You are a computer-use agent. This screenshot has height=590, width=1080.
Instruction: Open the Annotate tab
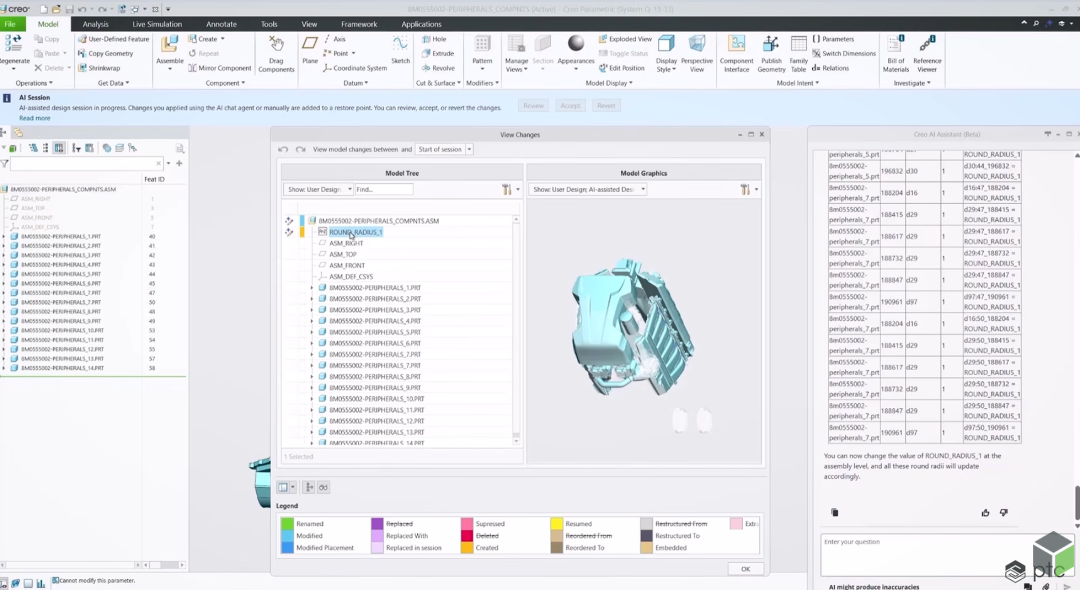(221, 24)
